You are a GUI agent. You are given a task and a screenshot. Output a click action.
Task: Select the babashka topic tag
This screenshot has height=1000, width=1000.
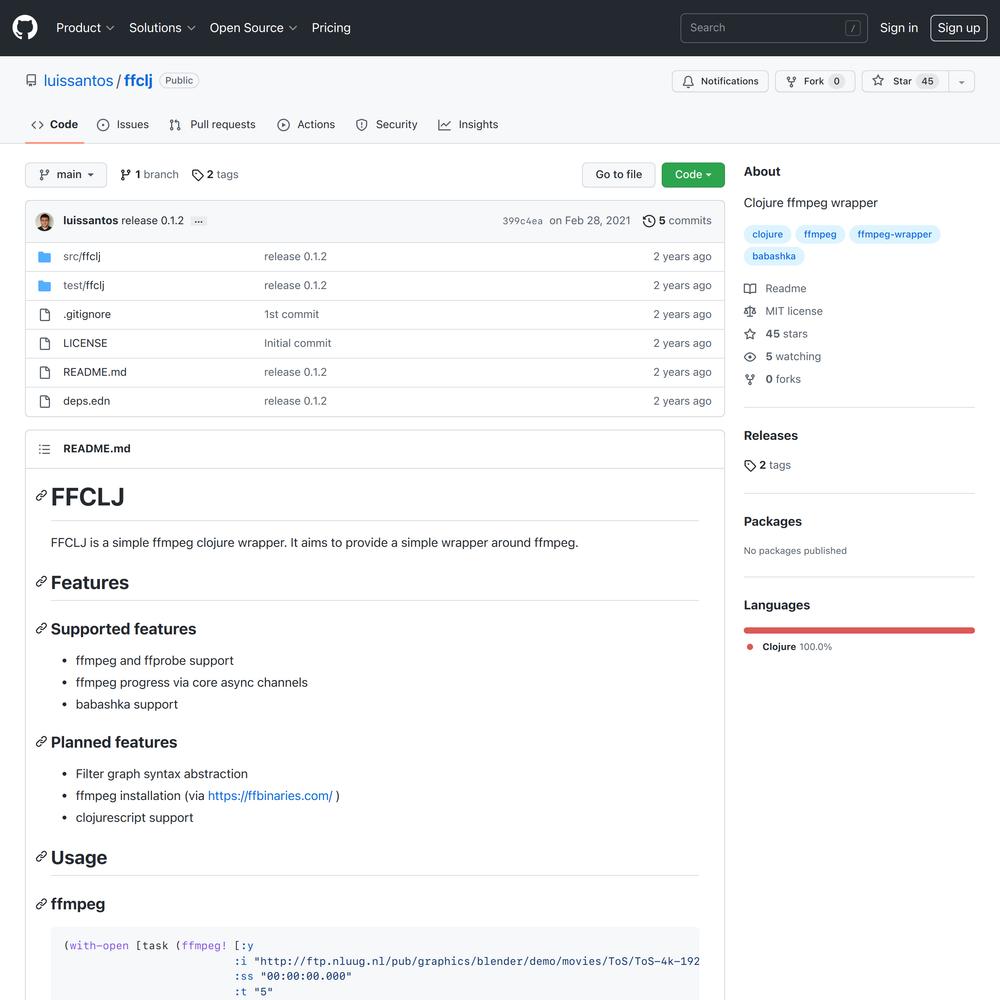coord(774,256)
